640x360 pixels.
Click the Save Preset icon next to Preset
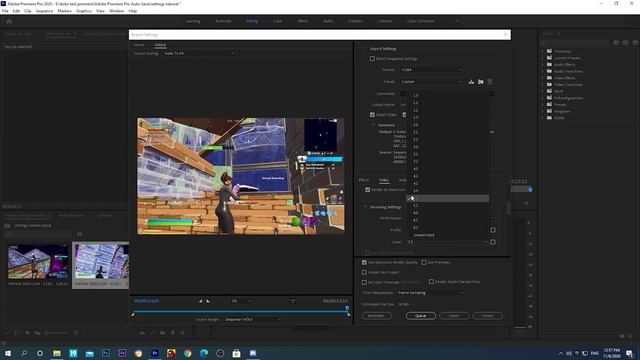[x=471, y=82]
